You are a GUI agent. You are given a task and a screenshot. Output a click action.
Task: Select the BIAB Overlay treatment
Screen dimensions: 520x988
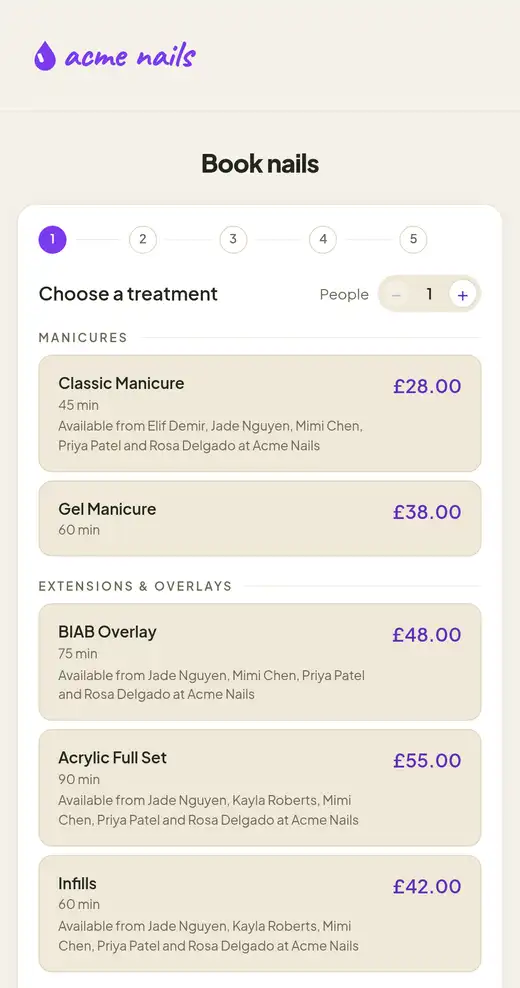coord(260,662)
